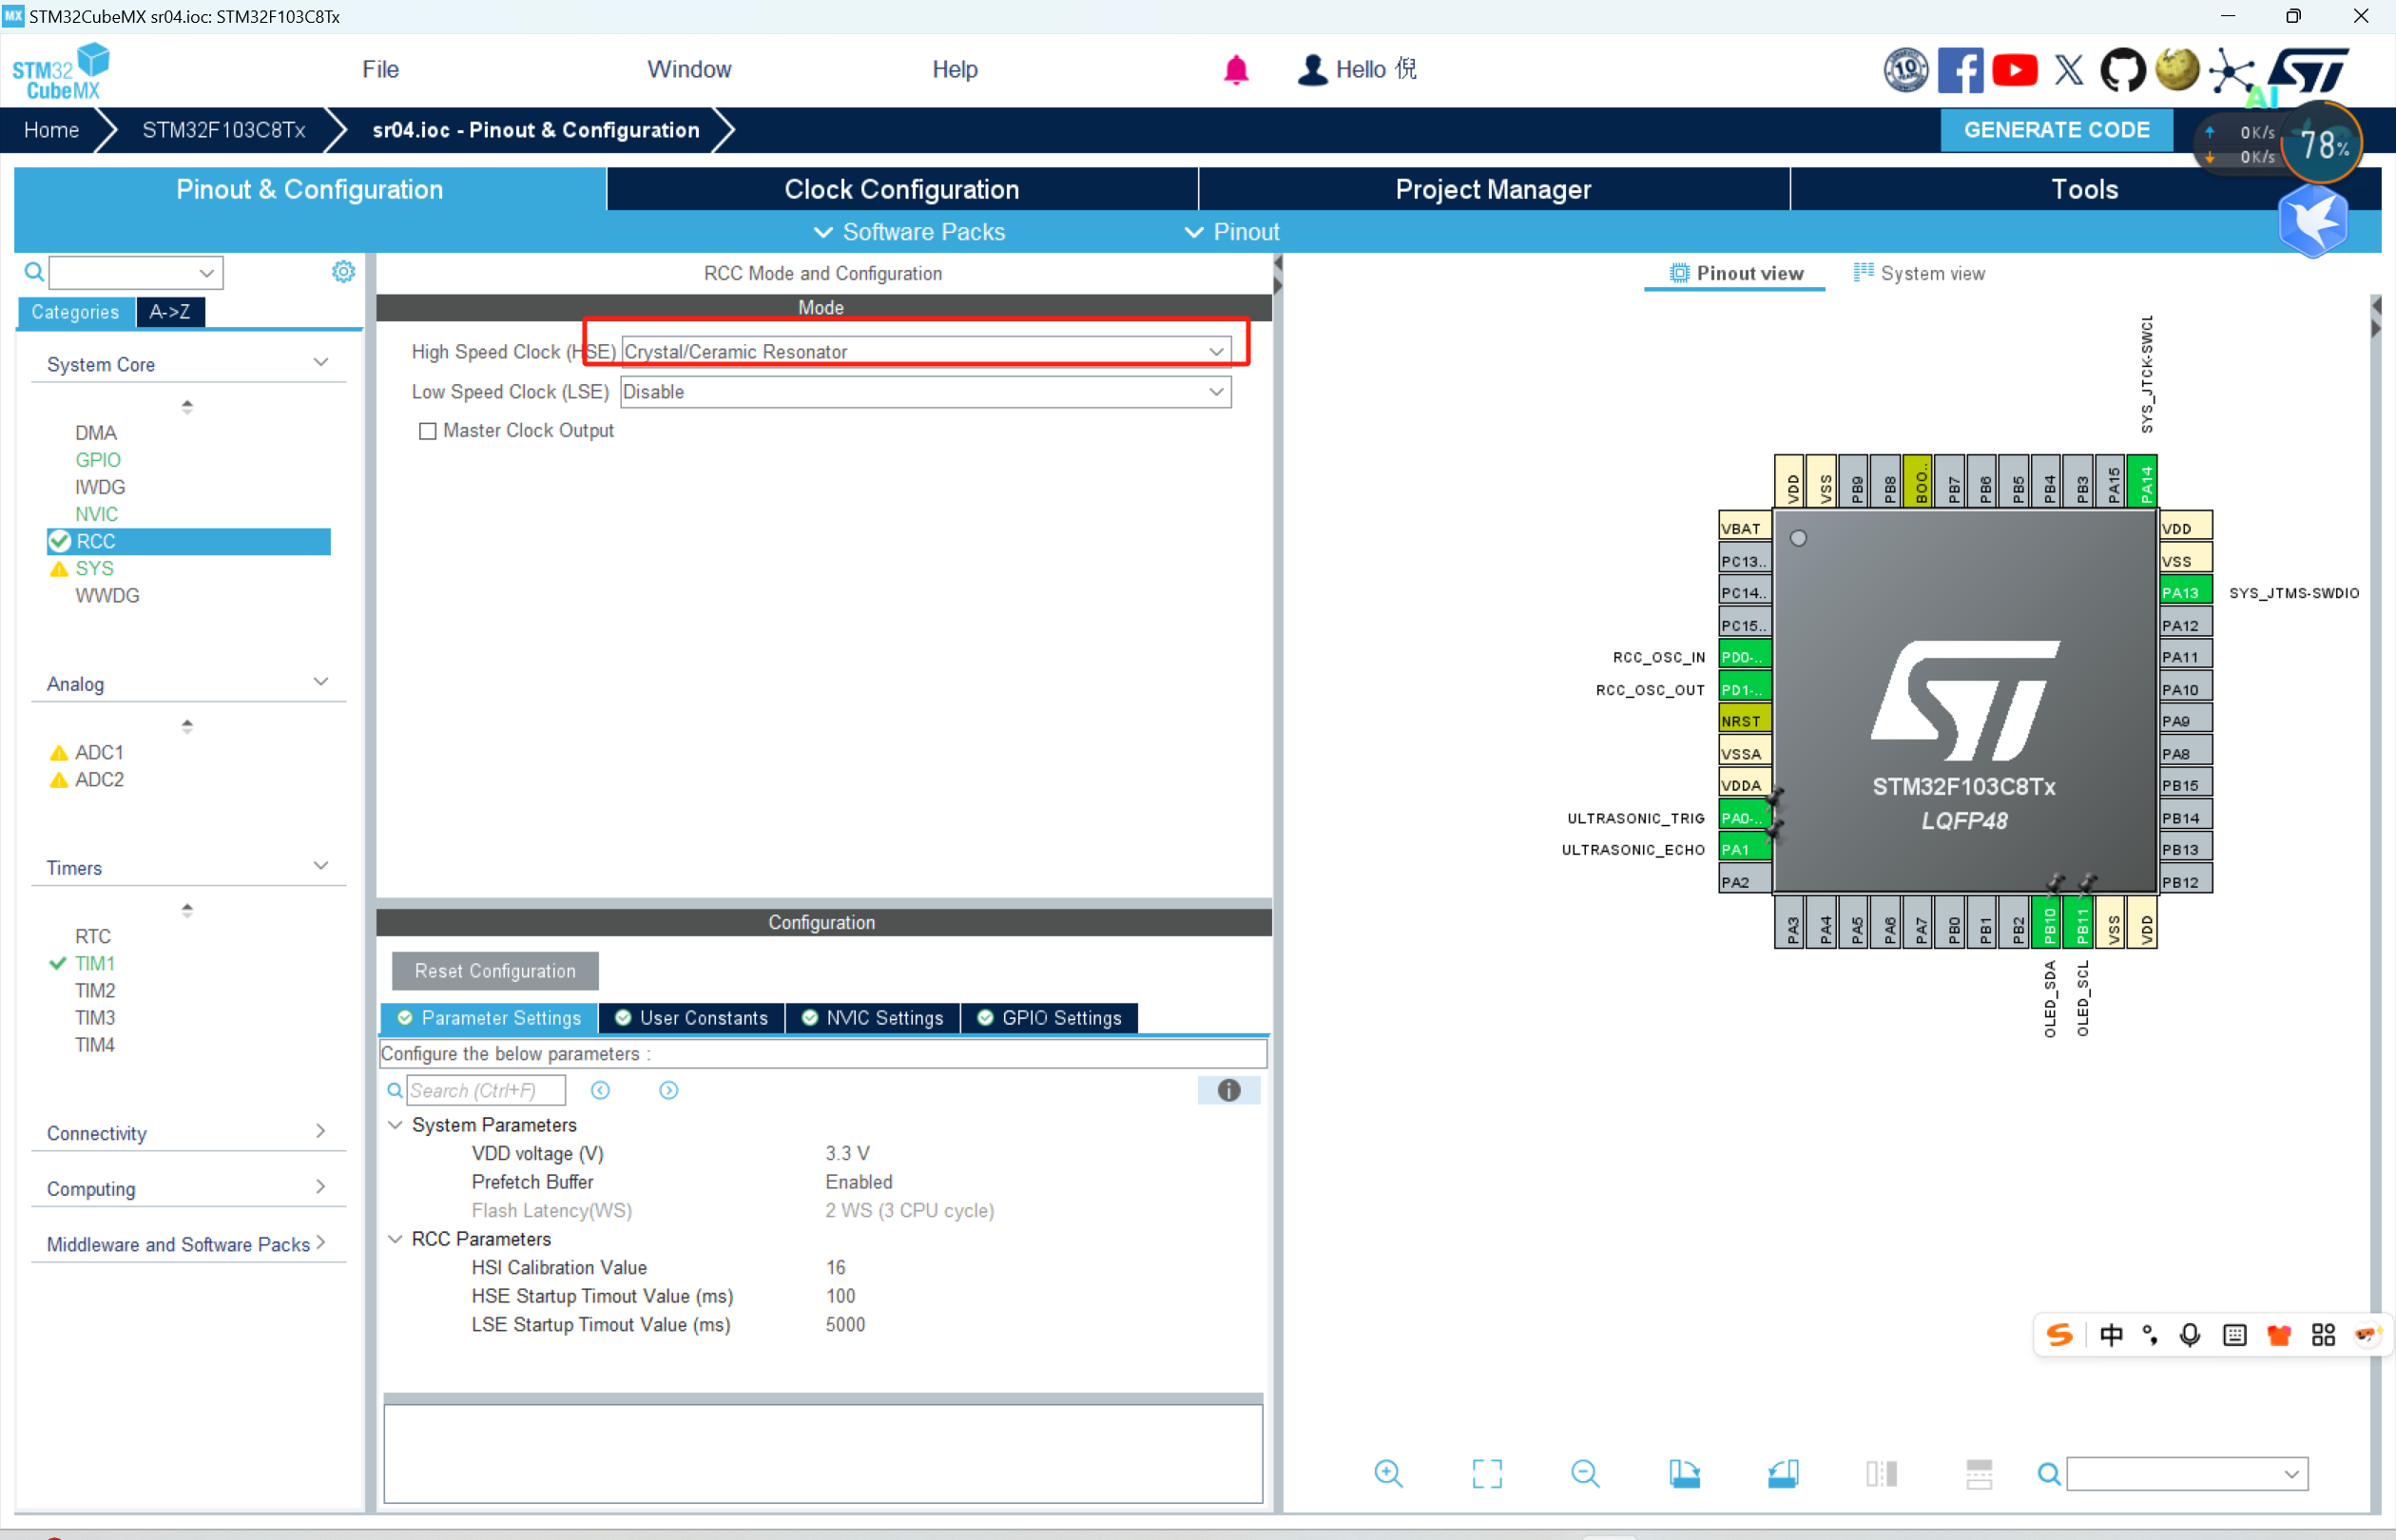Open the Sogou soft keyboard icon
The image size is (2396, 1540).
click(2234, 1335)
